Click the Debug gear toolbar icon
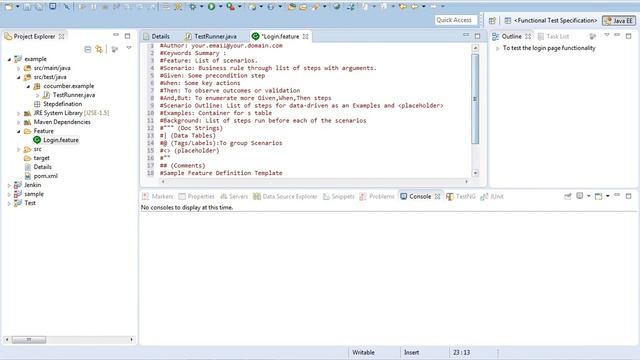The image size is (640, 360). [x=192, y=7]
